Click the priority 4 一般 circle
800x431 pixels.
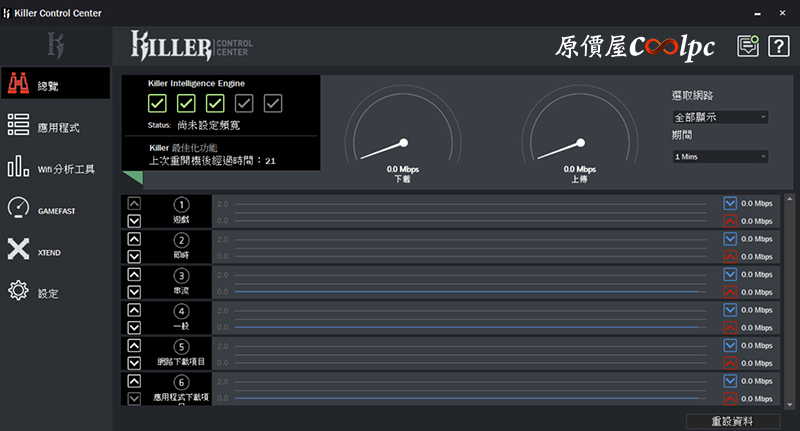[181, 311]
